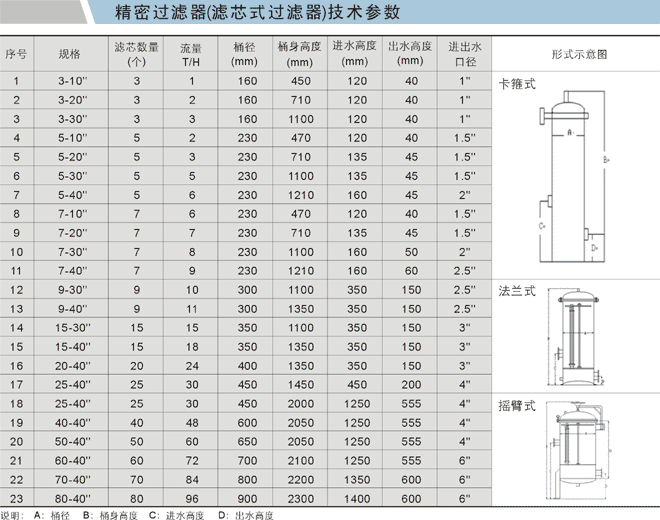The height and width of the screenshot is (520, 660).
Task: Click the 进出水口径 column header
Action: pyautogui.click(x=465, y=53)
